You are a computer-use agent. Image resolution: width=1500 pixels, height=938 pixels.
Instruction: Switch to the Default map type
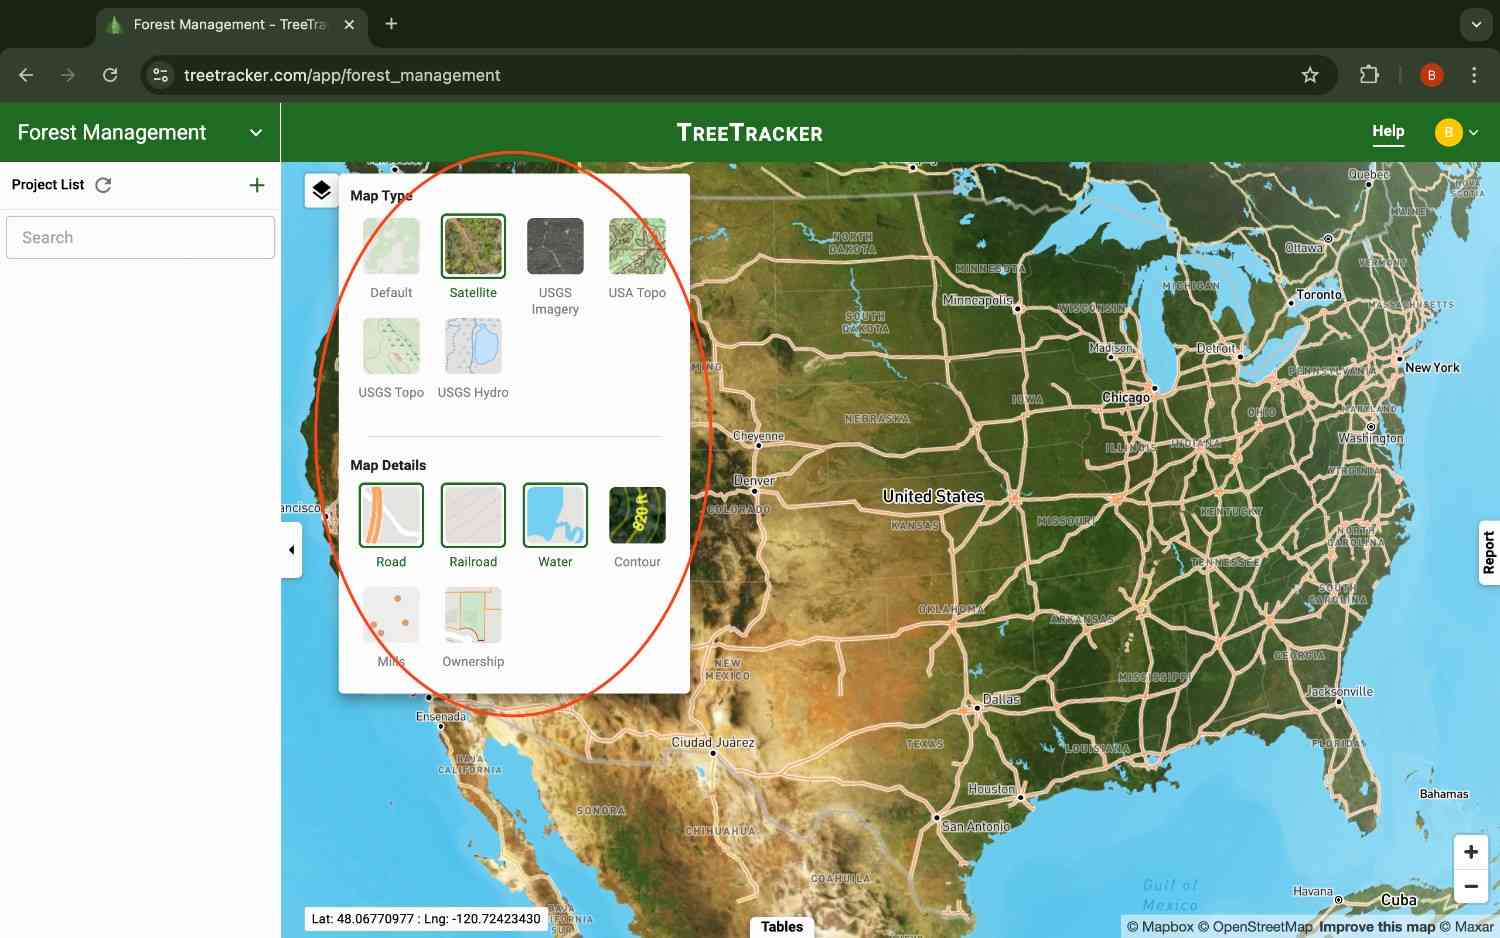point(391,246)
